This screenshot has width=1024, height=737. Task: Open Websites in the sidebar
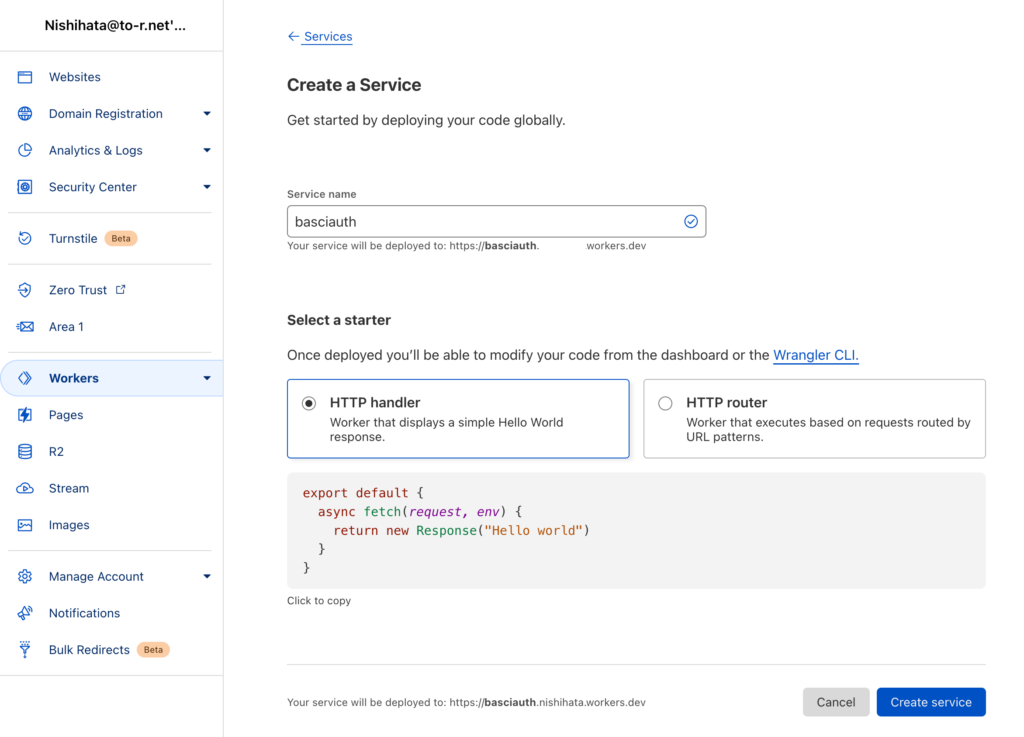point(74,77)
